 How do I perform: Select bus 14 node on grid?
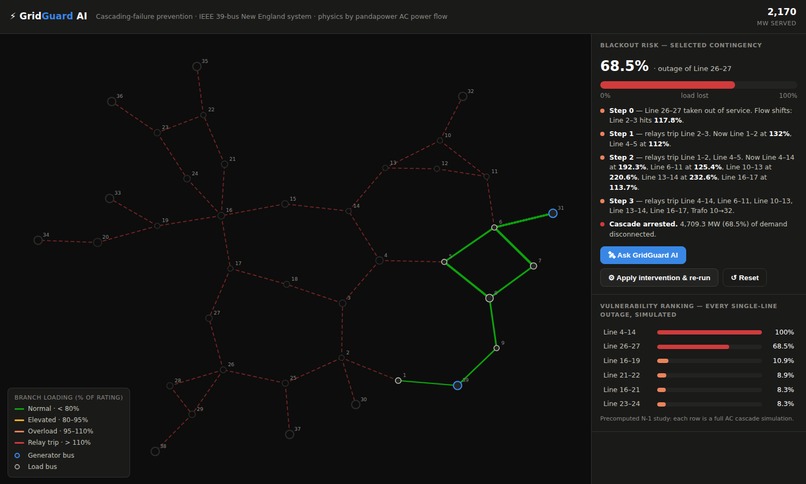(349, 211)
